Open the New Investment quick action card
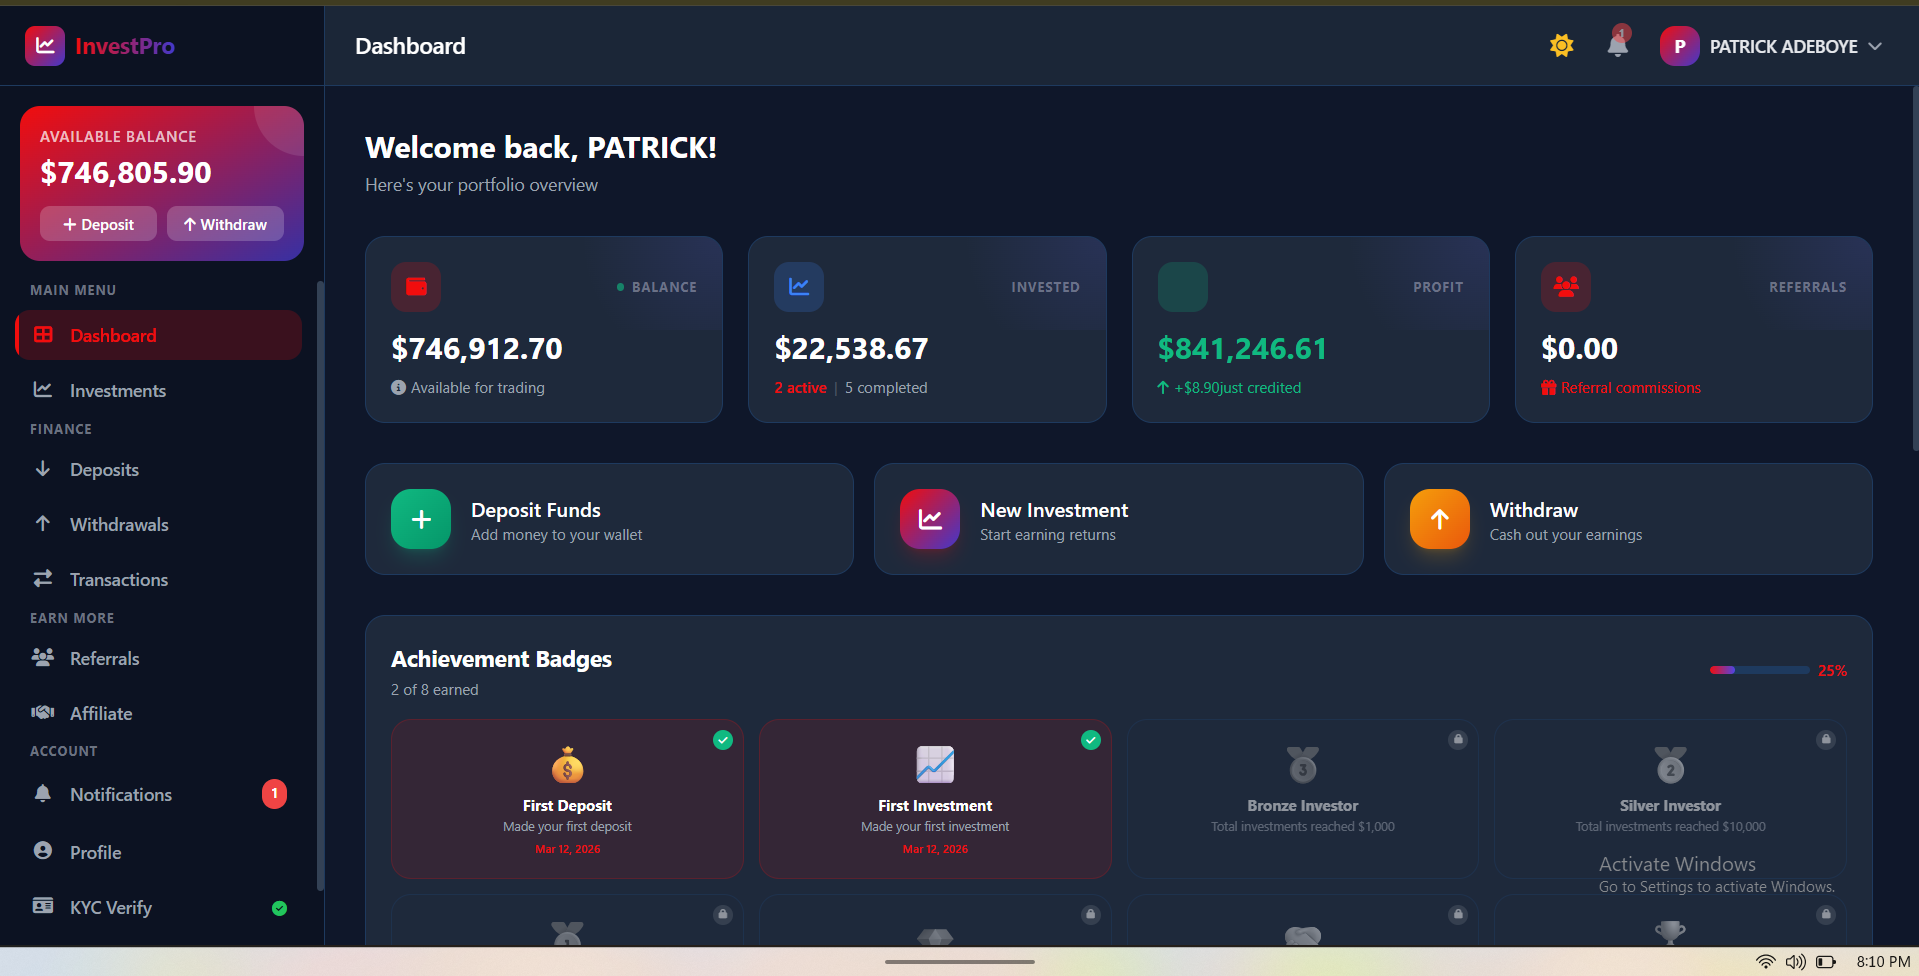Screen dimensions: 1919x976 tap(1117, 519)
